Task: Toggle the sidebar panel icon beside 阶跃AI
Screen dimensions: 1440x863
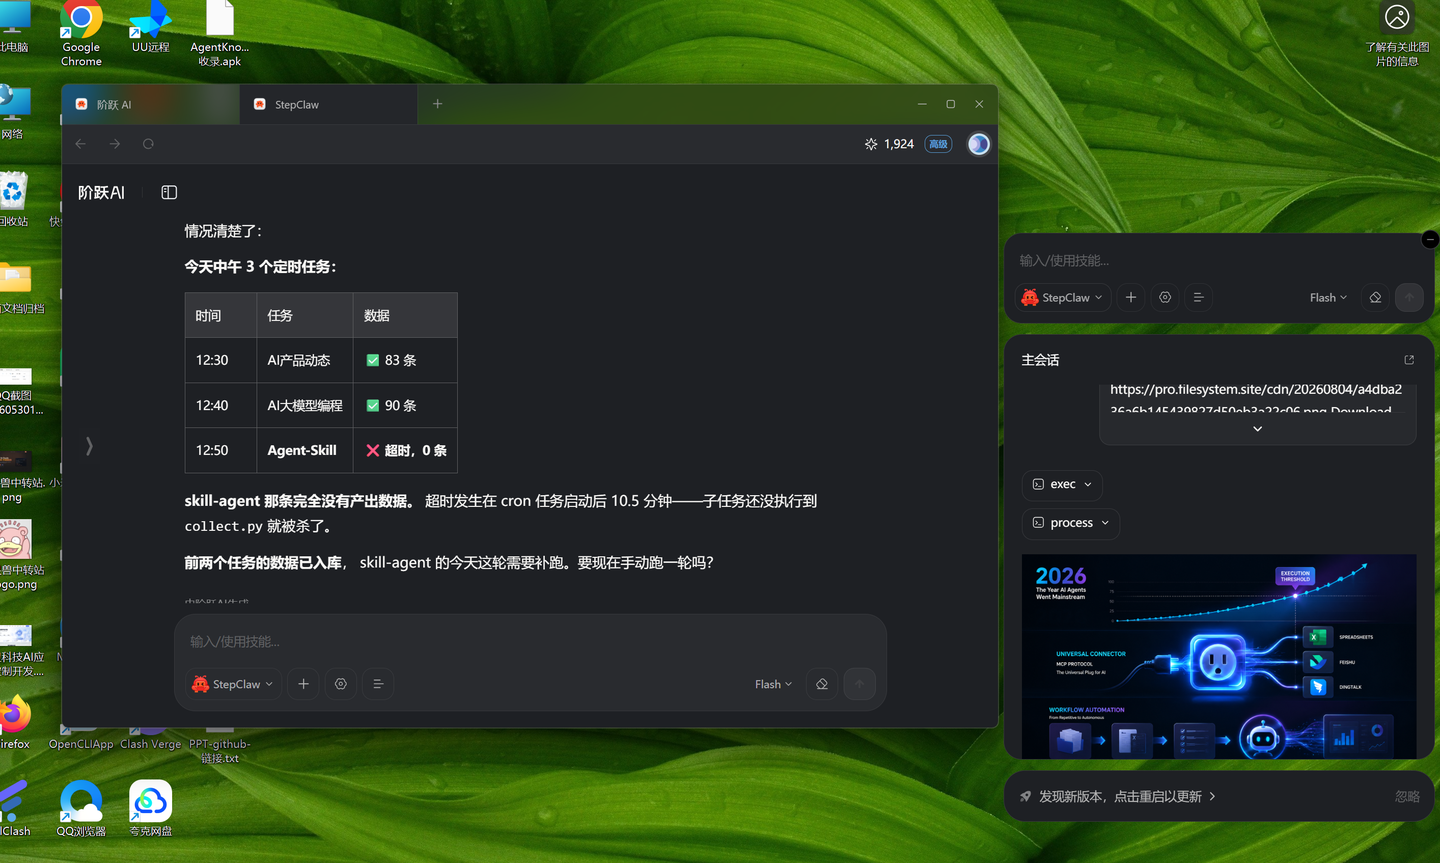Action: coord(169,192)
